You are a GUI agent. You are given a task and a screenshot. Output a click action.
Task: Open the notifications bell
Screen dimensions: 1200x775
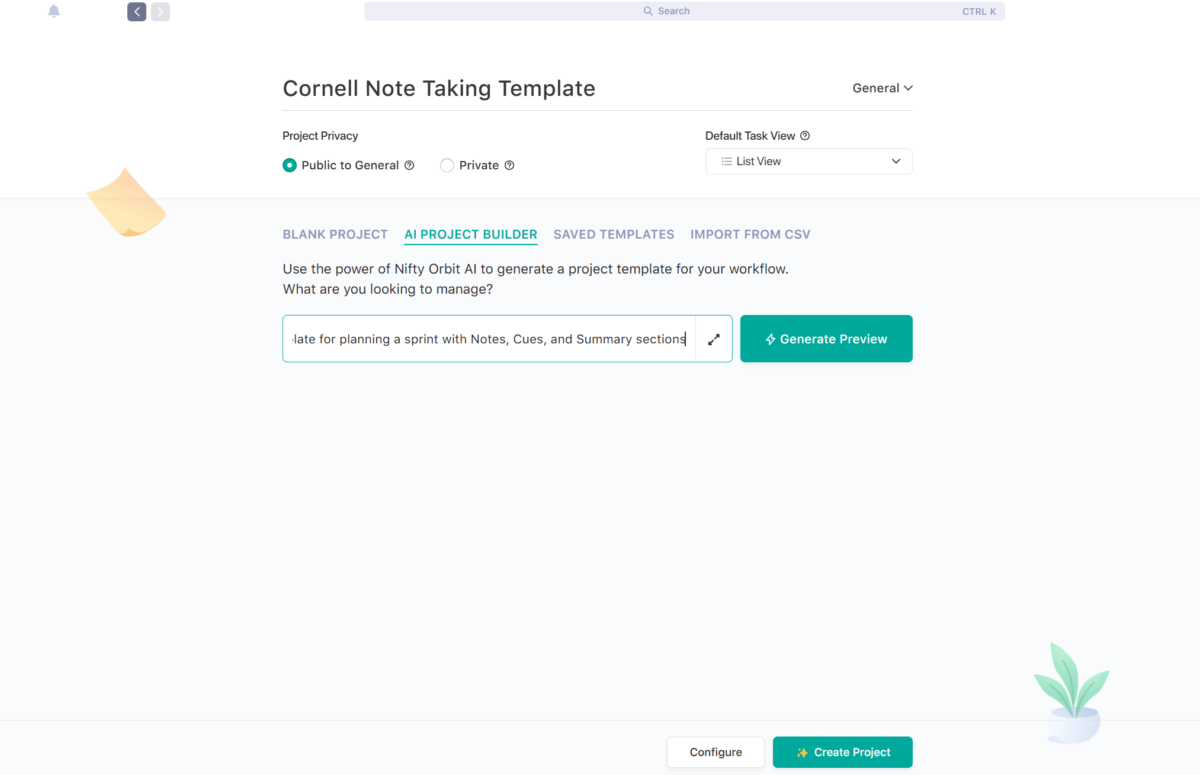(x=54, y=11)
